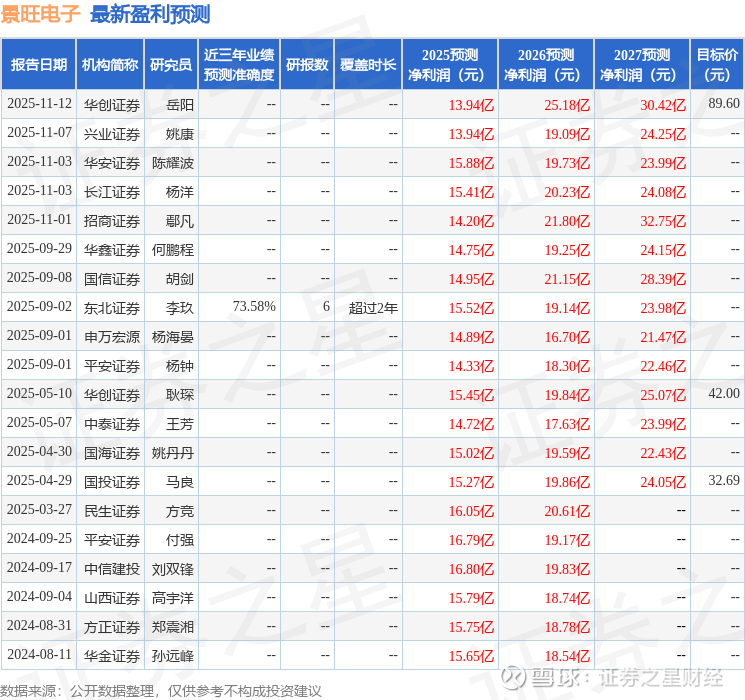The height and width of the screenshot is (700, 745).
Task: Select the target price 32.69
Action: (724, 480)
